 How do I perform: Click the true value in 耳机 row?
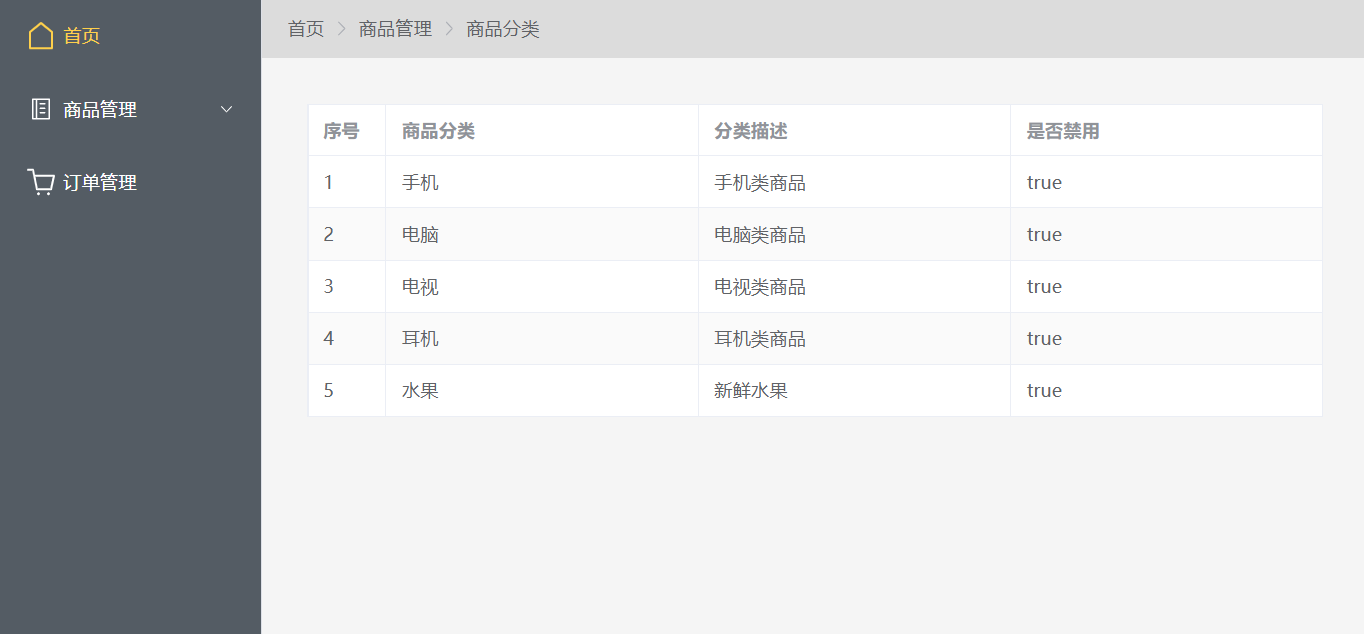click(x=1044, y=338)
